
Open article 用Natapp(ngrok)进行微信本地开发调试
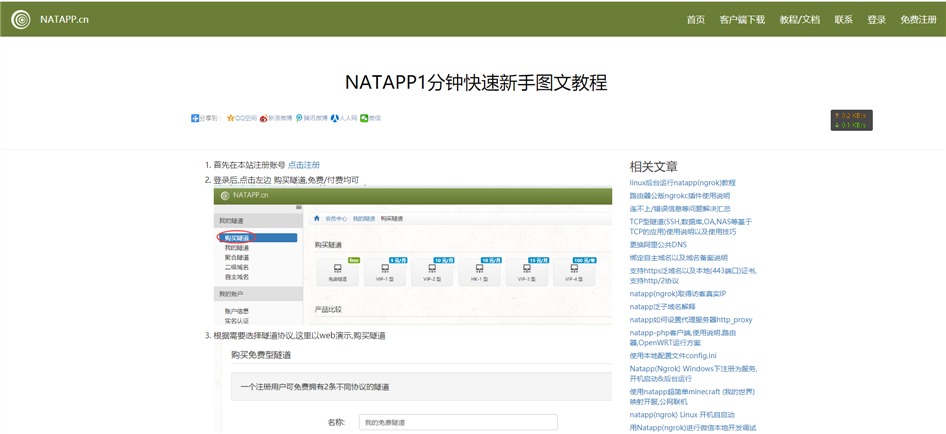(693, 428)
